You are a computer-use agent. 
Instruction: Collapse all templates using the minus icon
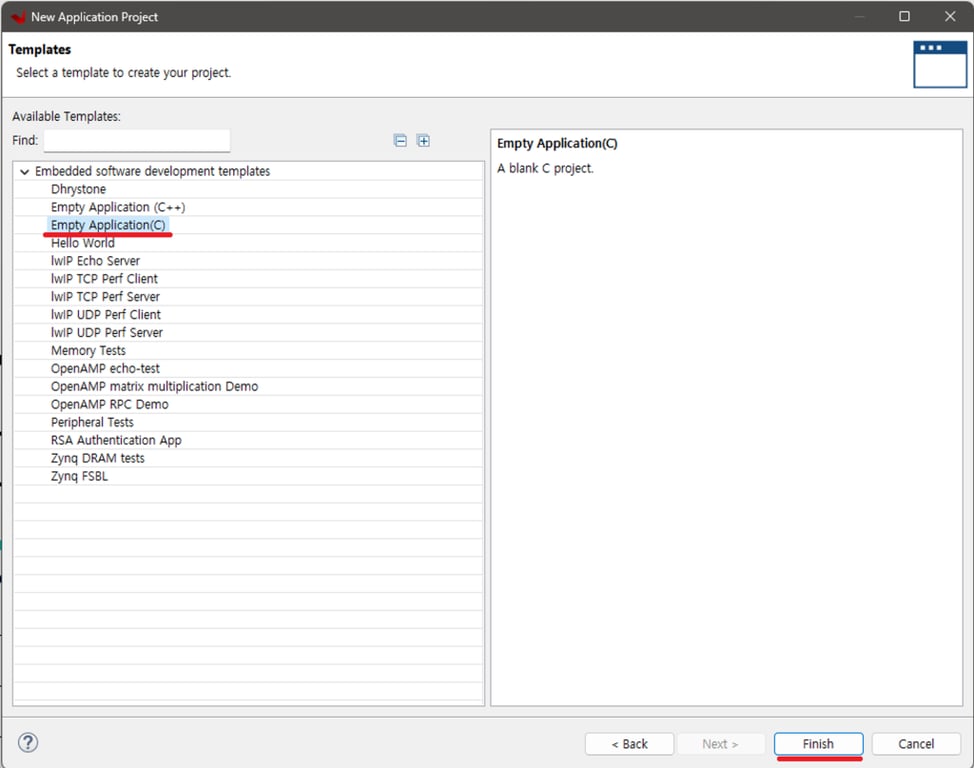pos(401,140)
